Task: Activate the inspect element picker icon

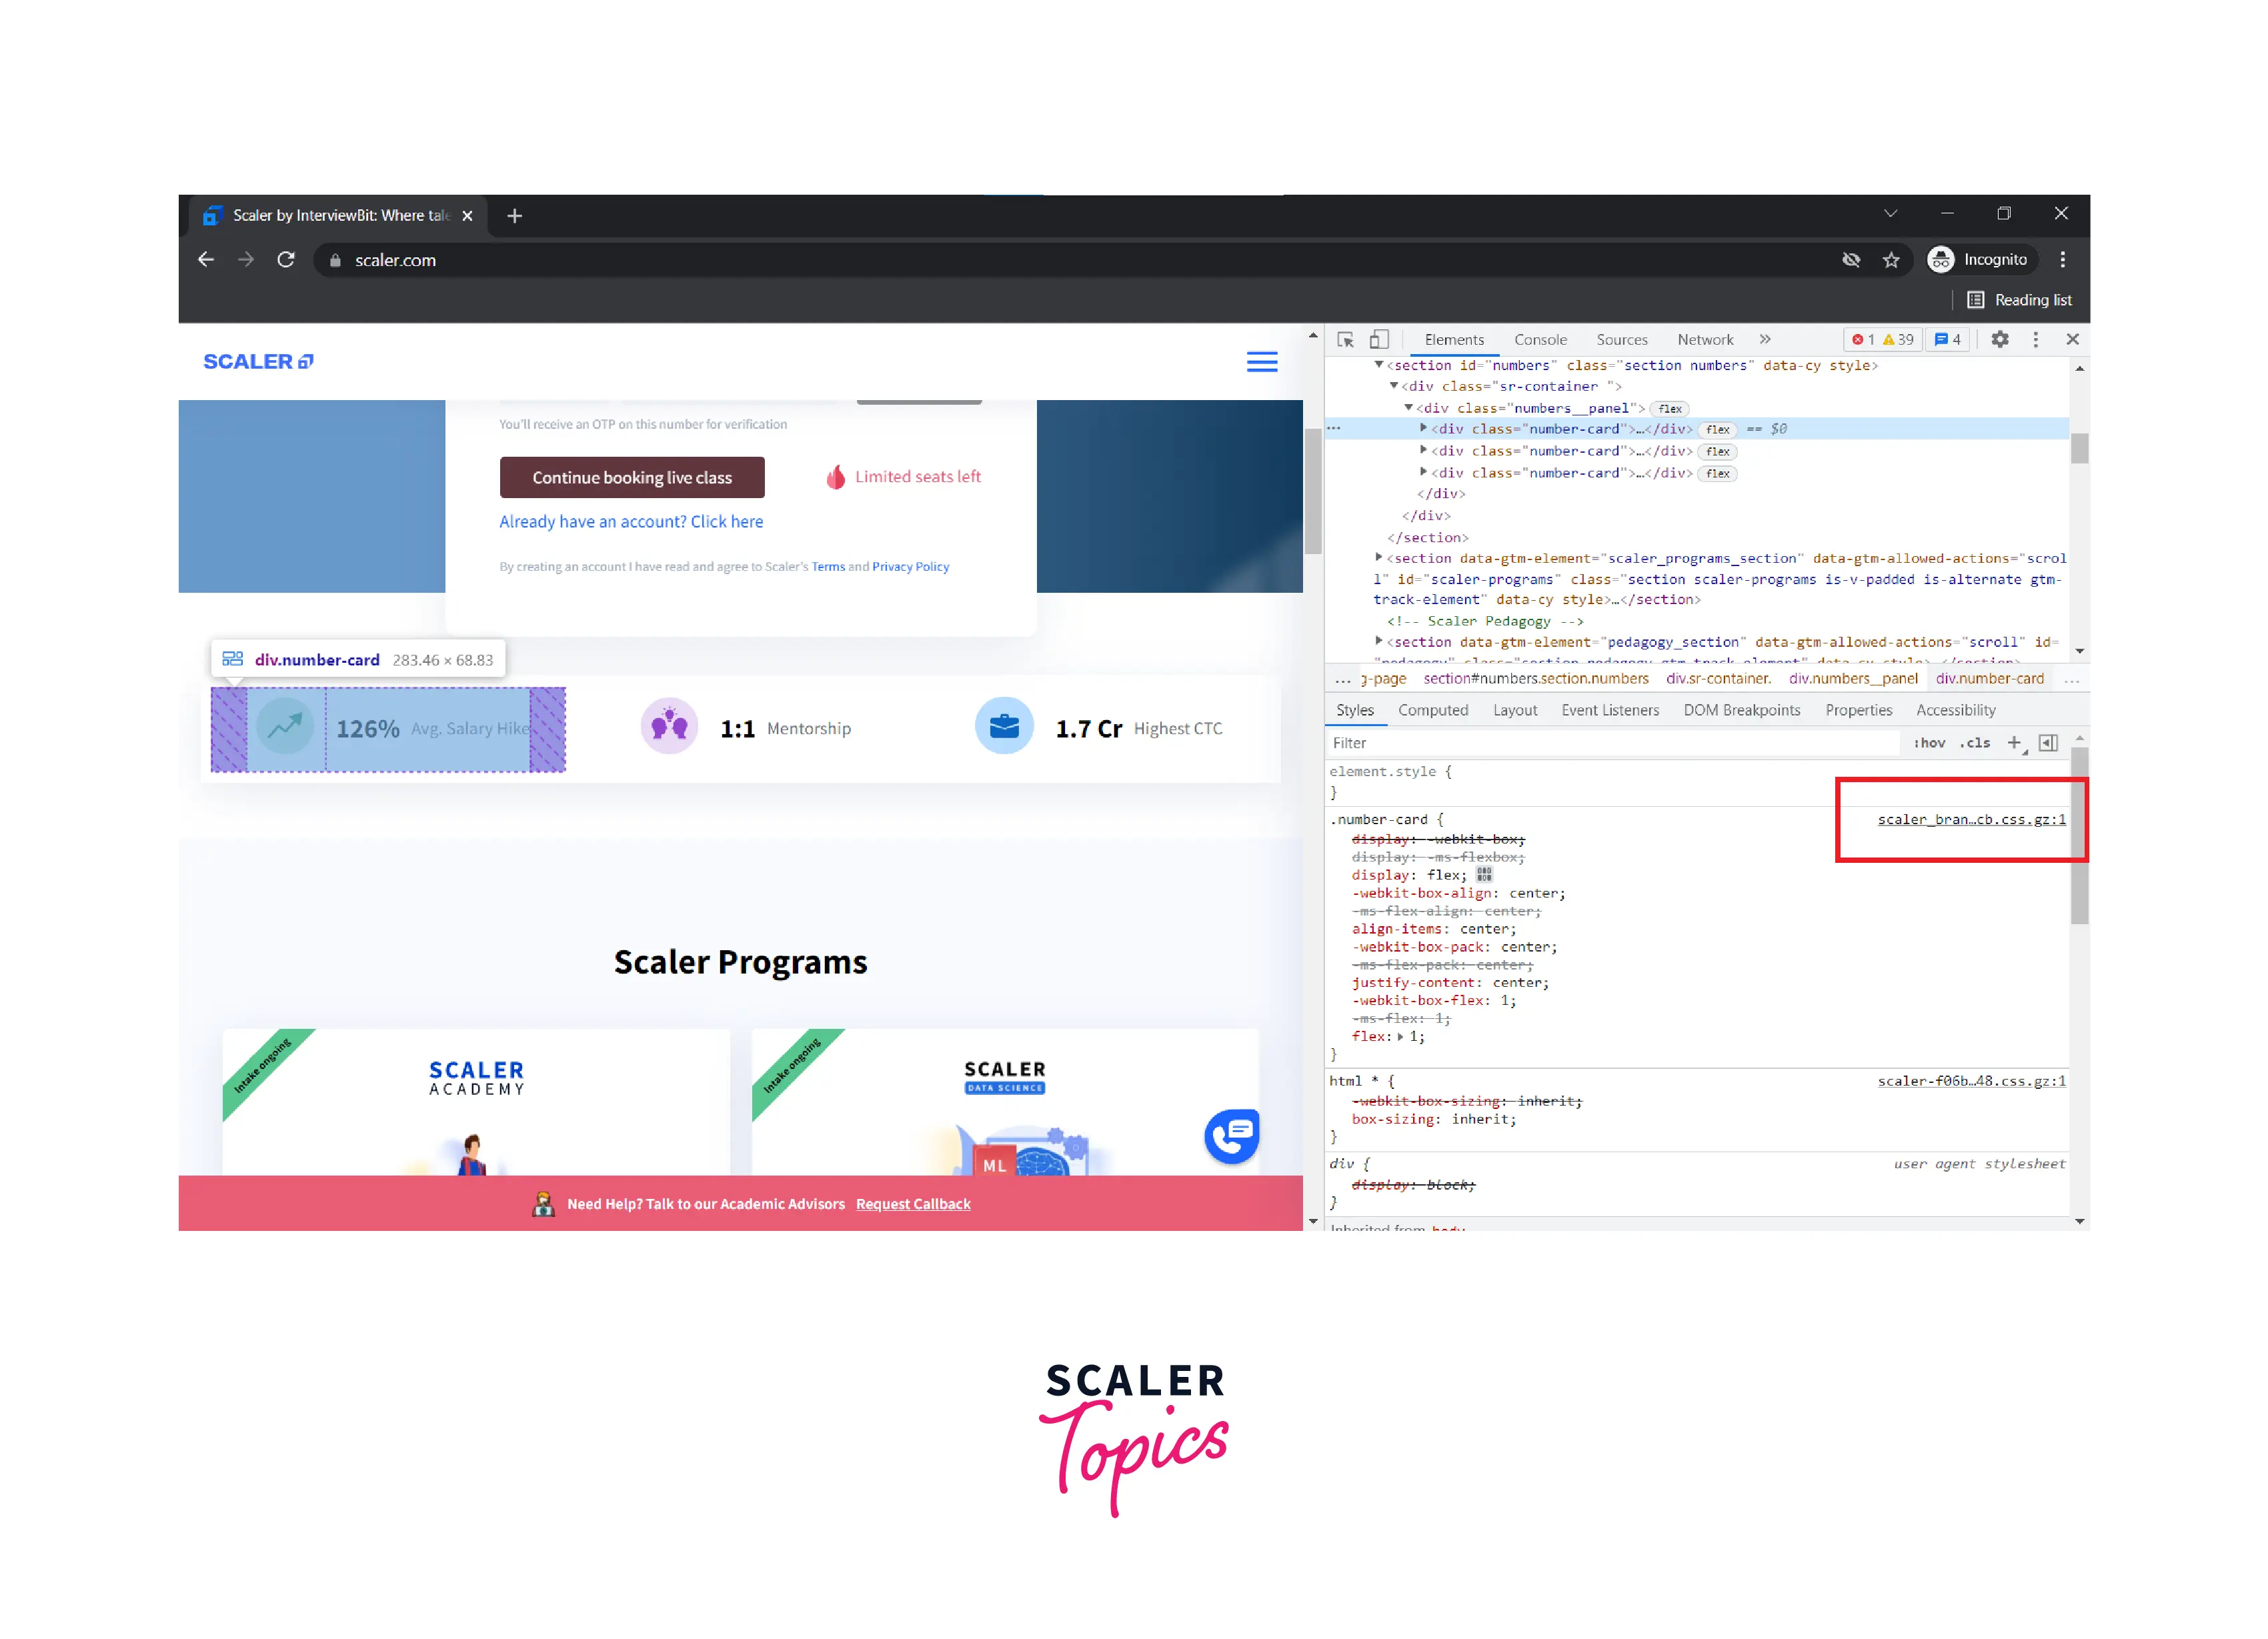Action: click(1345, 340)
